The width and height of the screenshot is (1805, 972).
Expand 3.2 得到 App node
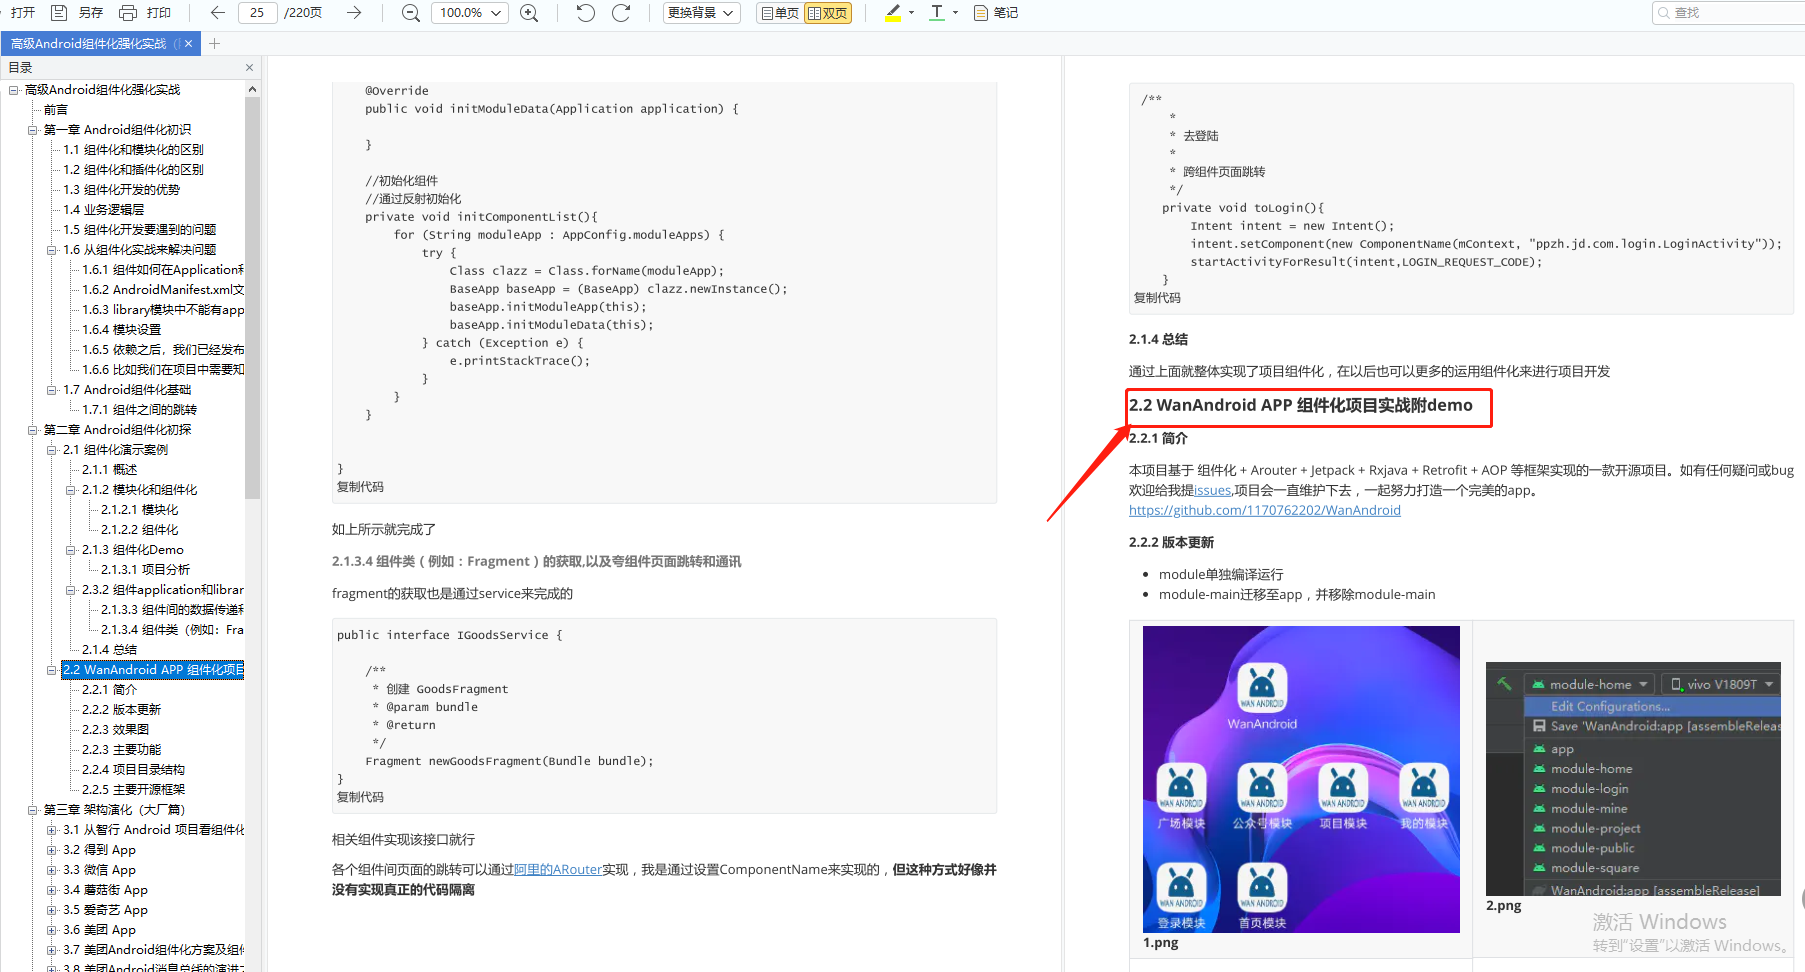52,850
